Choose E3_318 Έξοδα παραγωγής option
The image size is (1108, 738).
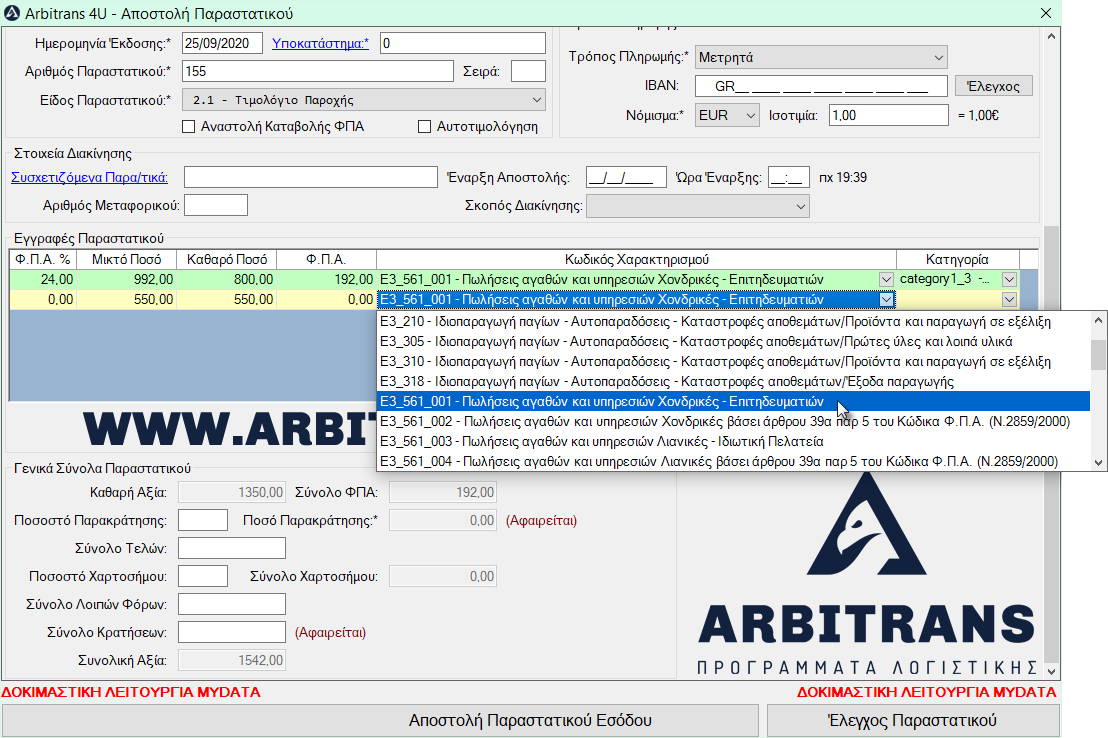(x=733, y=382)
